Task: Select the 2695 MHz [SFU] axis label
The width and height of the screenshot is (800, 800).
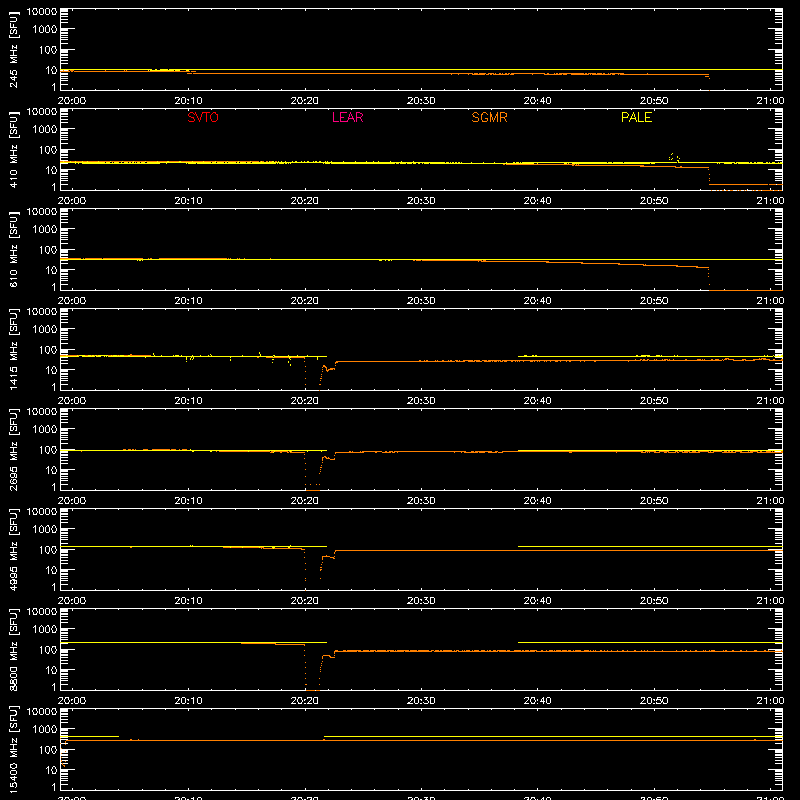Action: coord(14,449)
